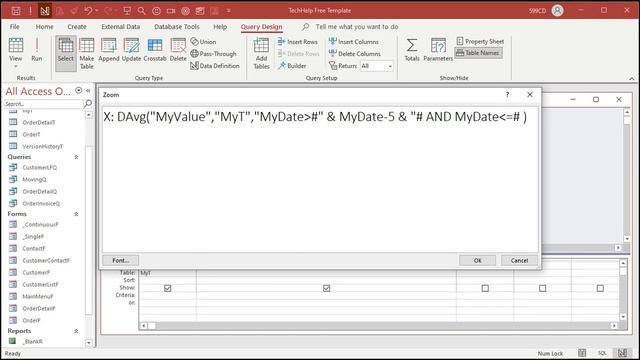Open Font settings in Zoom dialog
This screenshot has height=360, width=640.
pyautogui.click(x=120, y=260)
